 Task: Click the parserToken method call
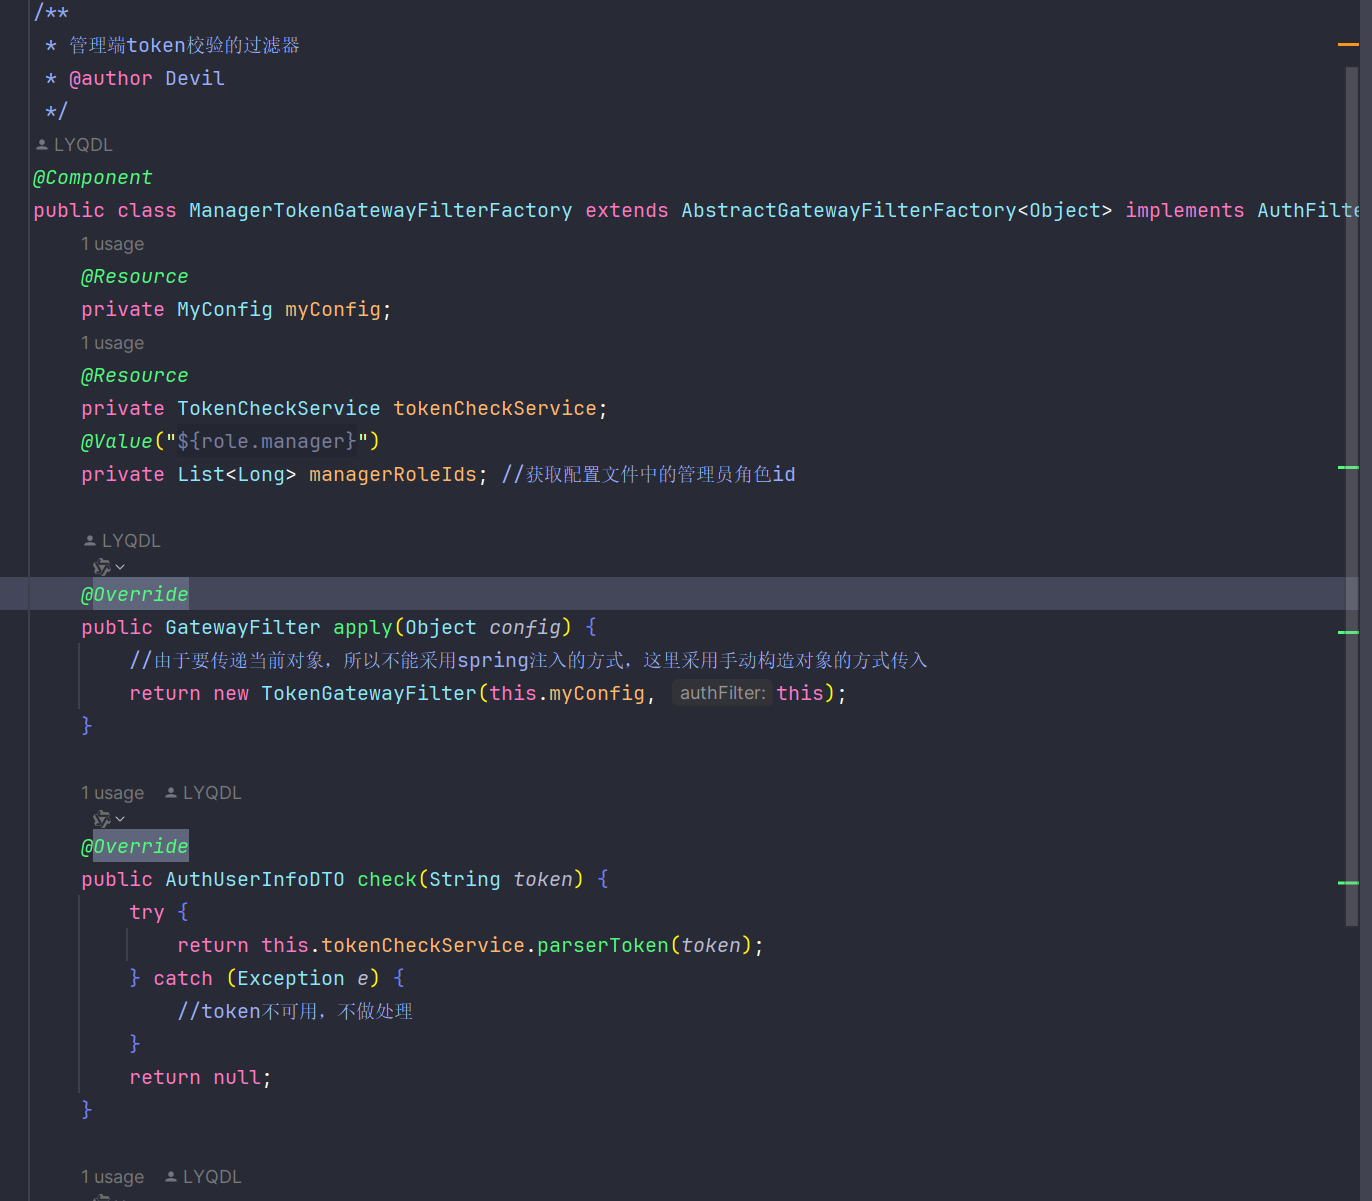[603, 946]
